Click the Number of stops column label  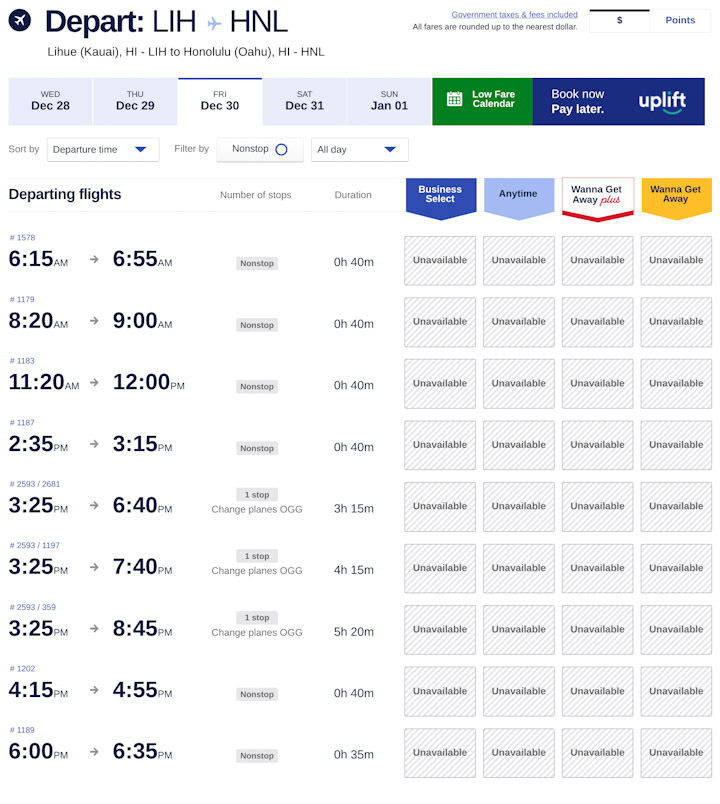[255, 195]
